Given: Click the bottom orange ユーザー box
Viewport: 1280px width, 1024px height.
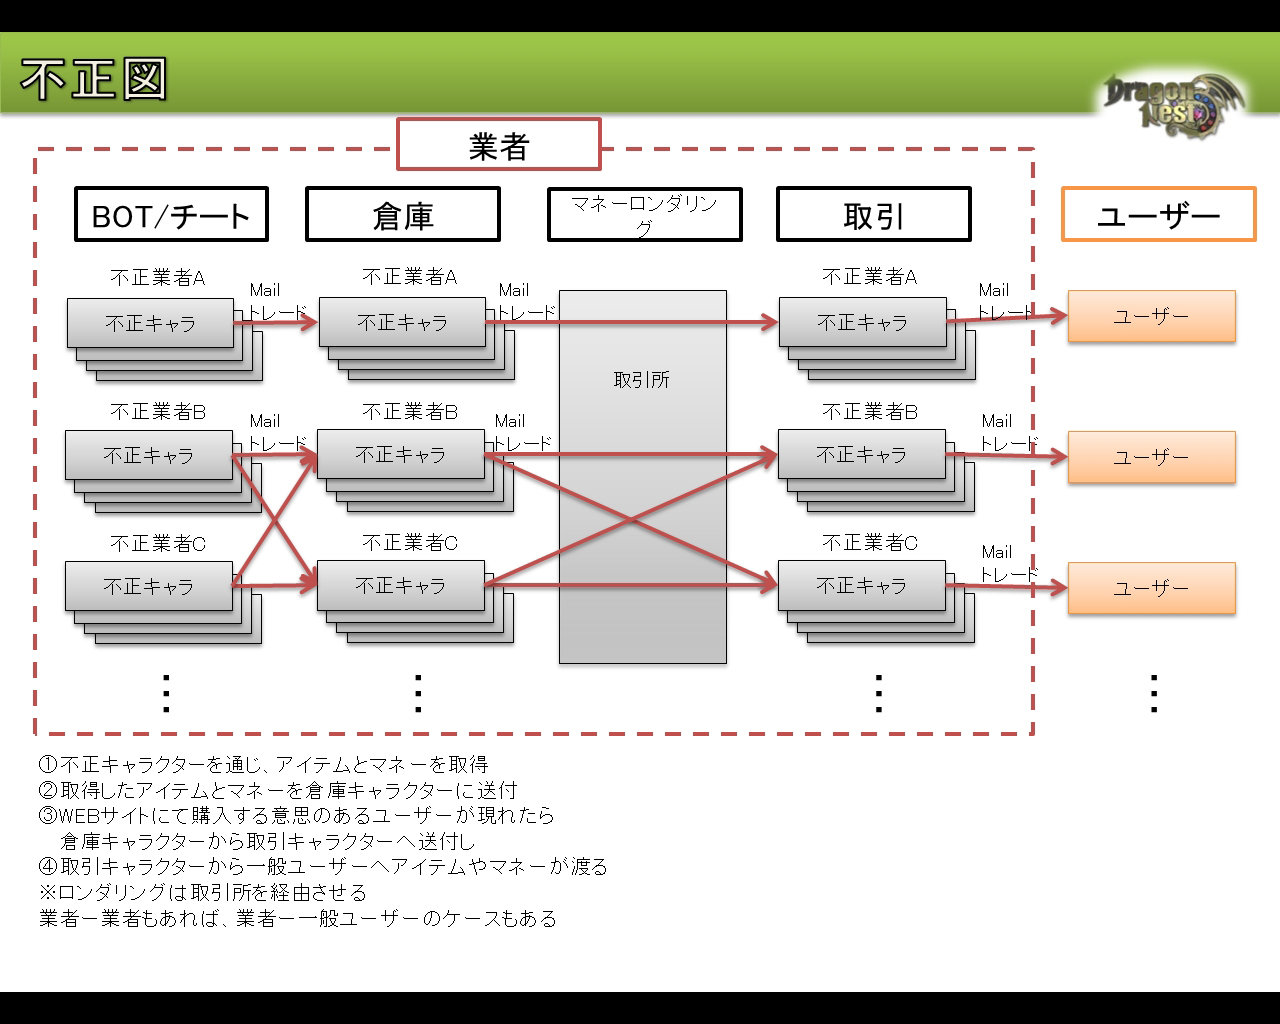Looking at the screenshot, I should pyautogui.click(x=1151, y=588).
